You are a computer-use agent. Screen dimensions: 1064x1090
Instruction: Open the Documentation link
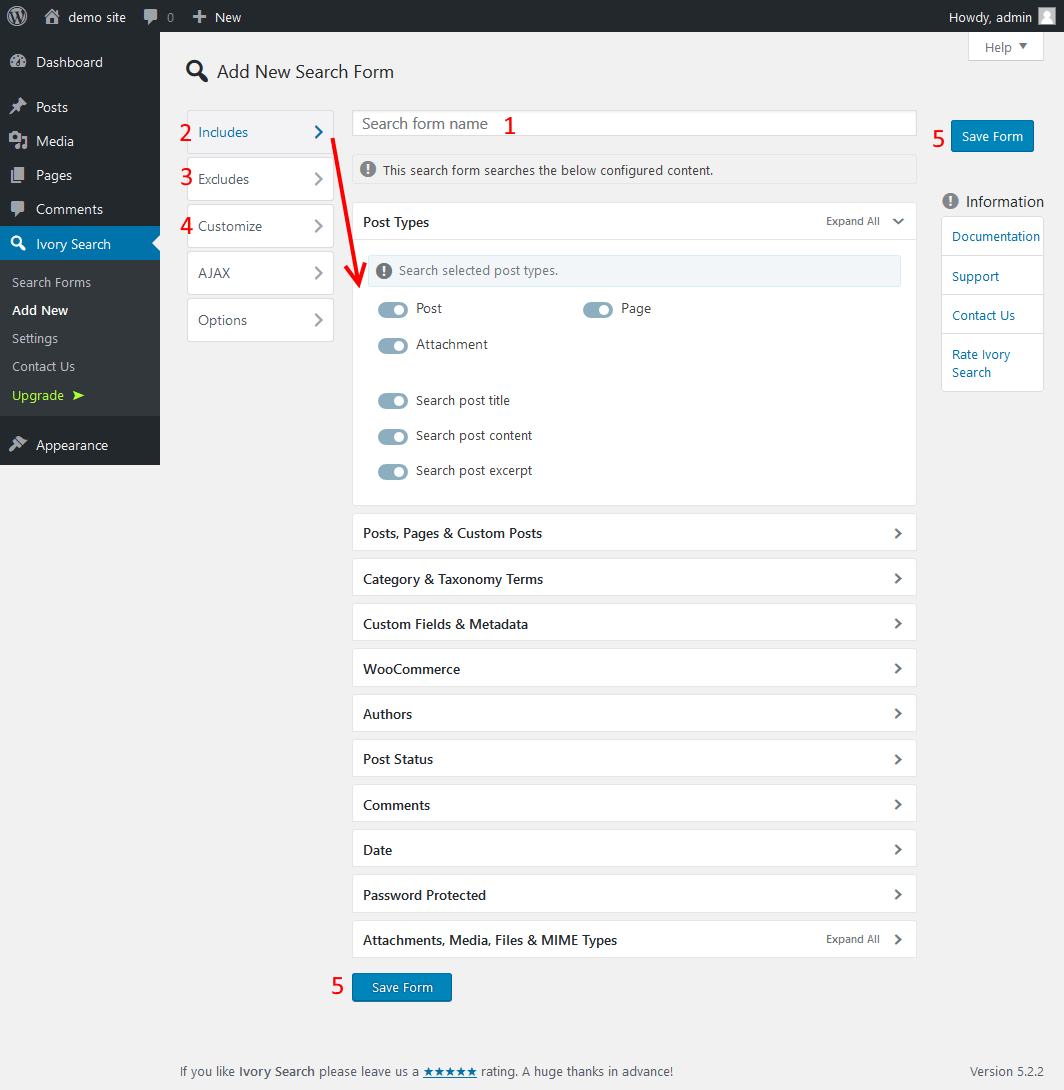(995, 236)
